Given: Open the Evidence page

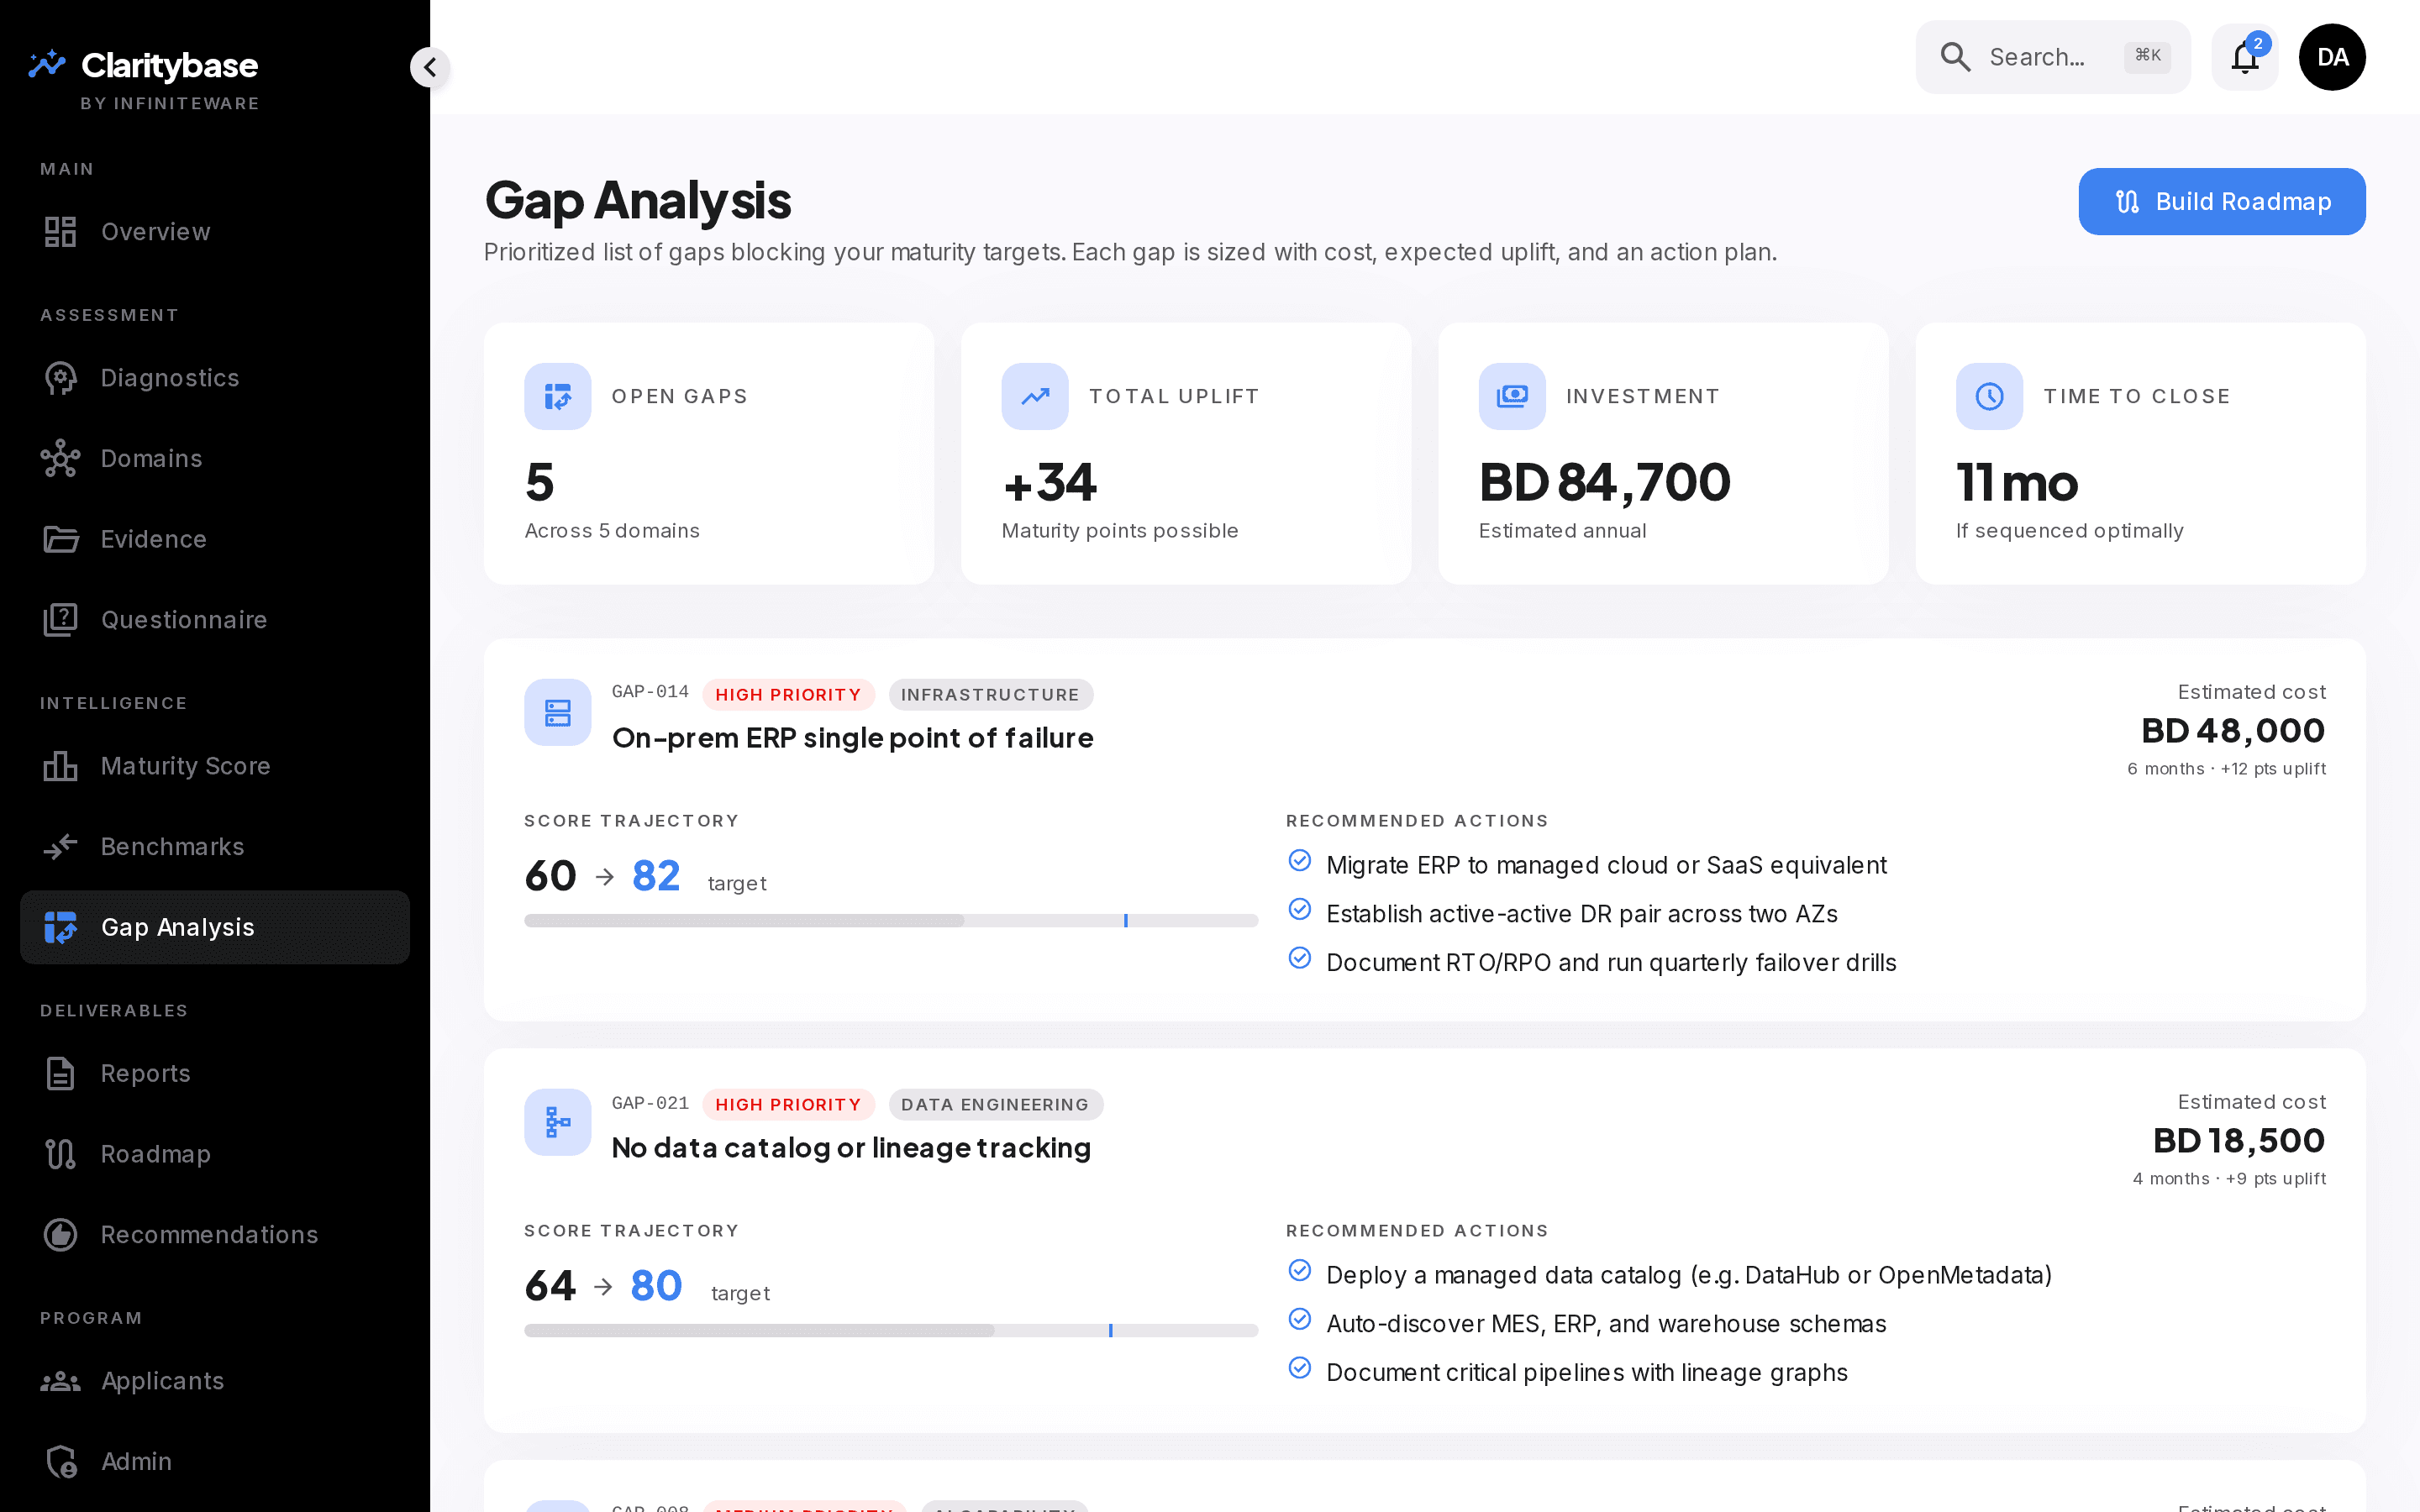Looking at the screenshot, I should [x=215, y=540].
